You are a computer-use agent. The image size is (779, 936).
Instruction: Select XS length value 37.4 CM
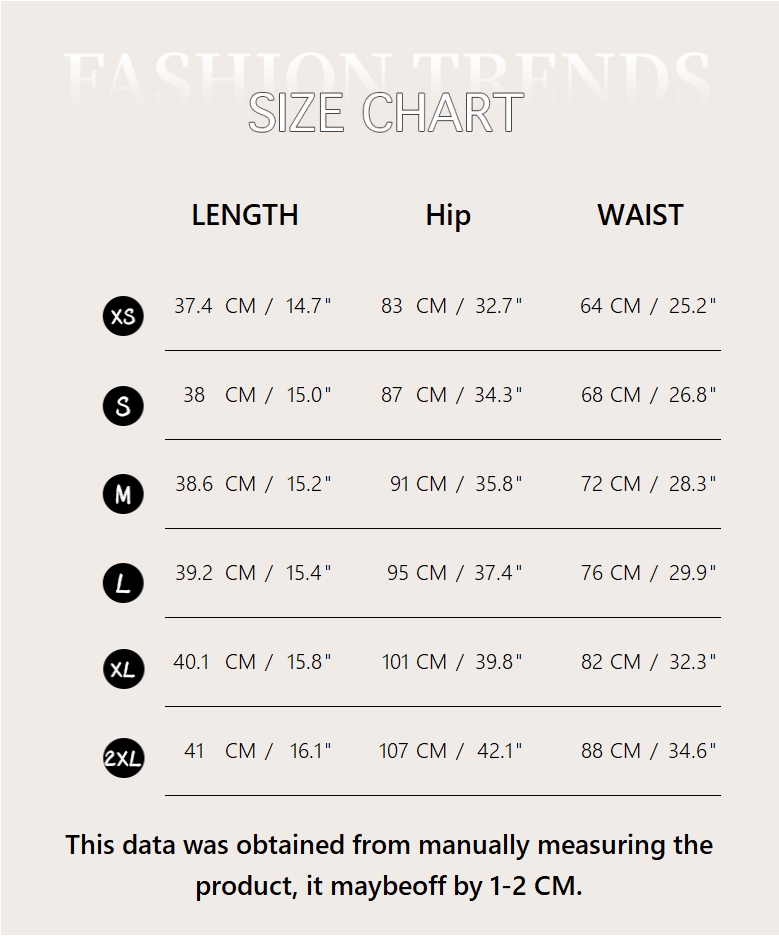tap(215, 306)
